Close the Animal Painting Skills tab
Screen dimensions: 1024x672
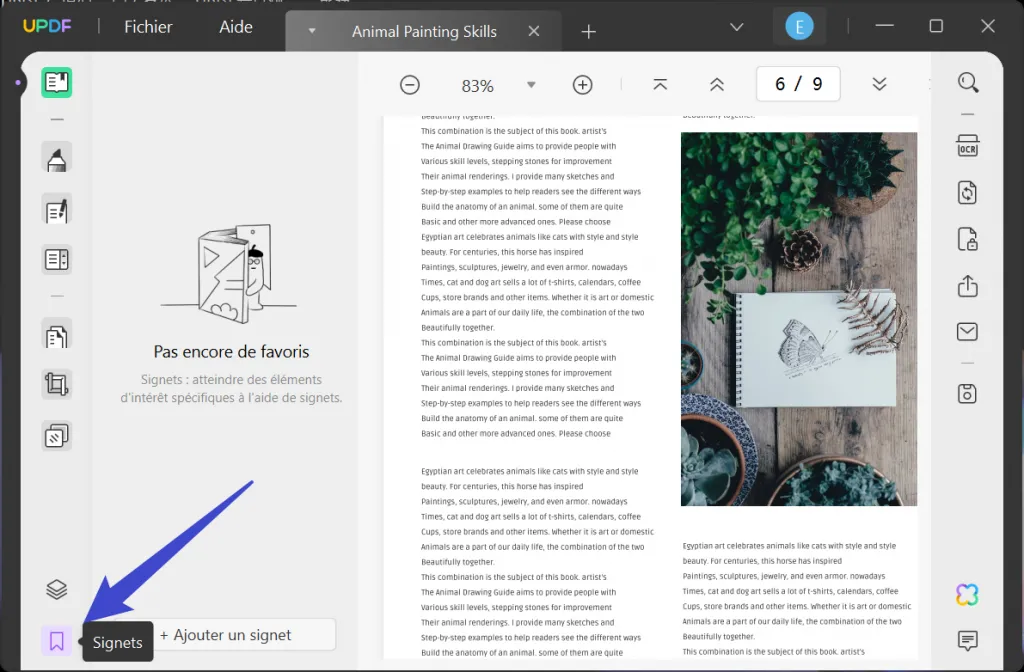point(534,31)
